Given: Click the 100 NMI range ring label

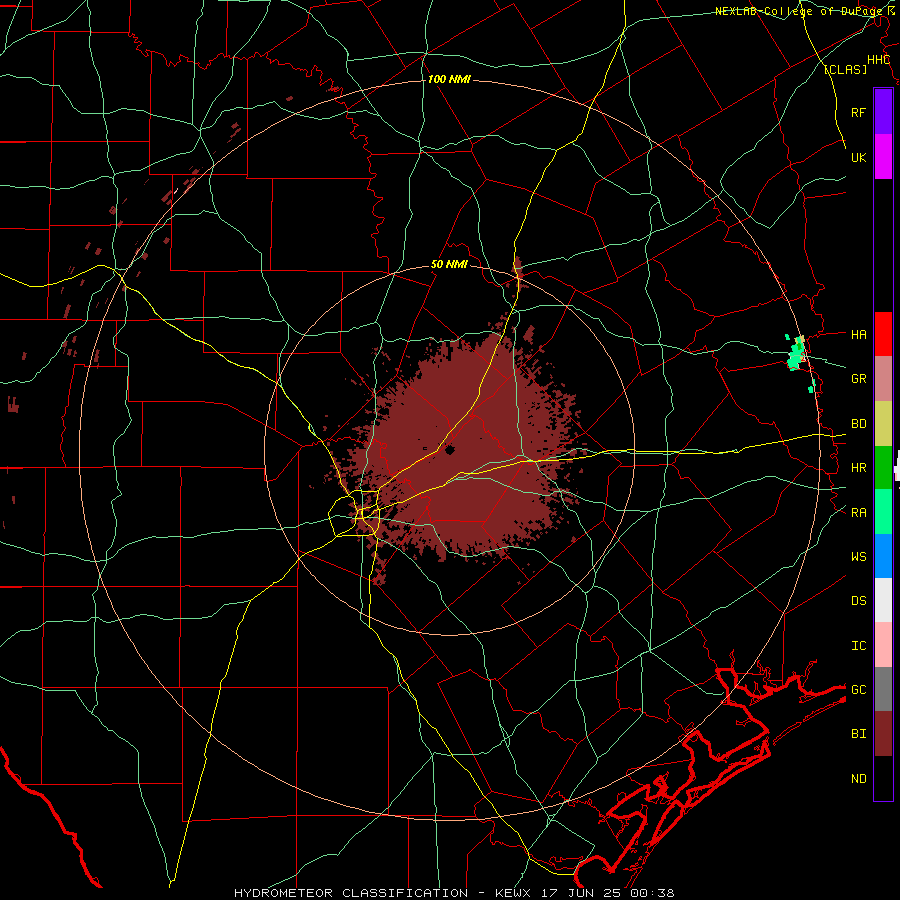Looking at the screenshot, I should tap(449, 79).
